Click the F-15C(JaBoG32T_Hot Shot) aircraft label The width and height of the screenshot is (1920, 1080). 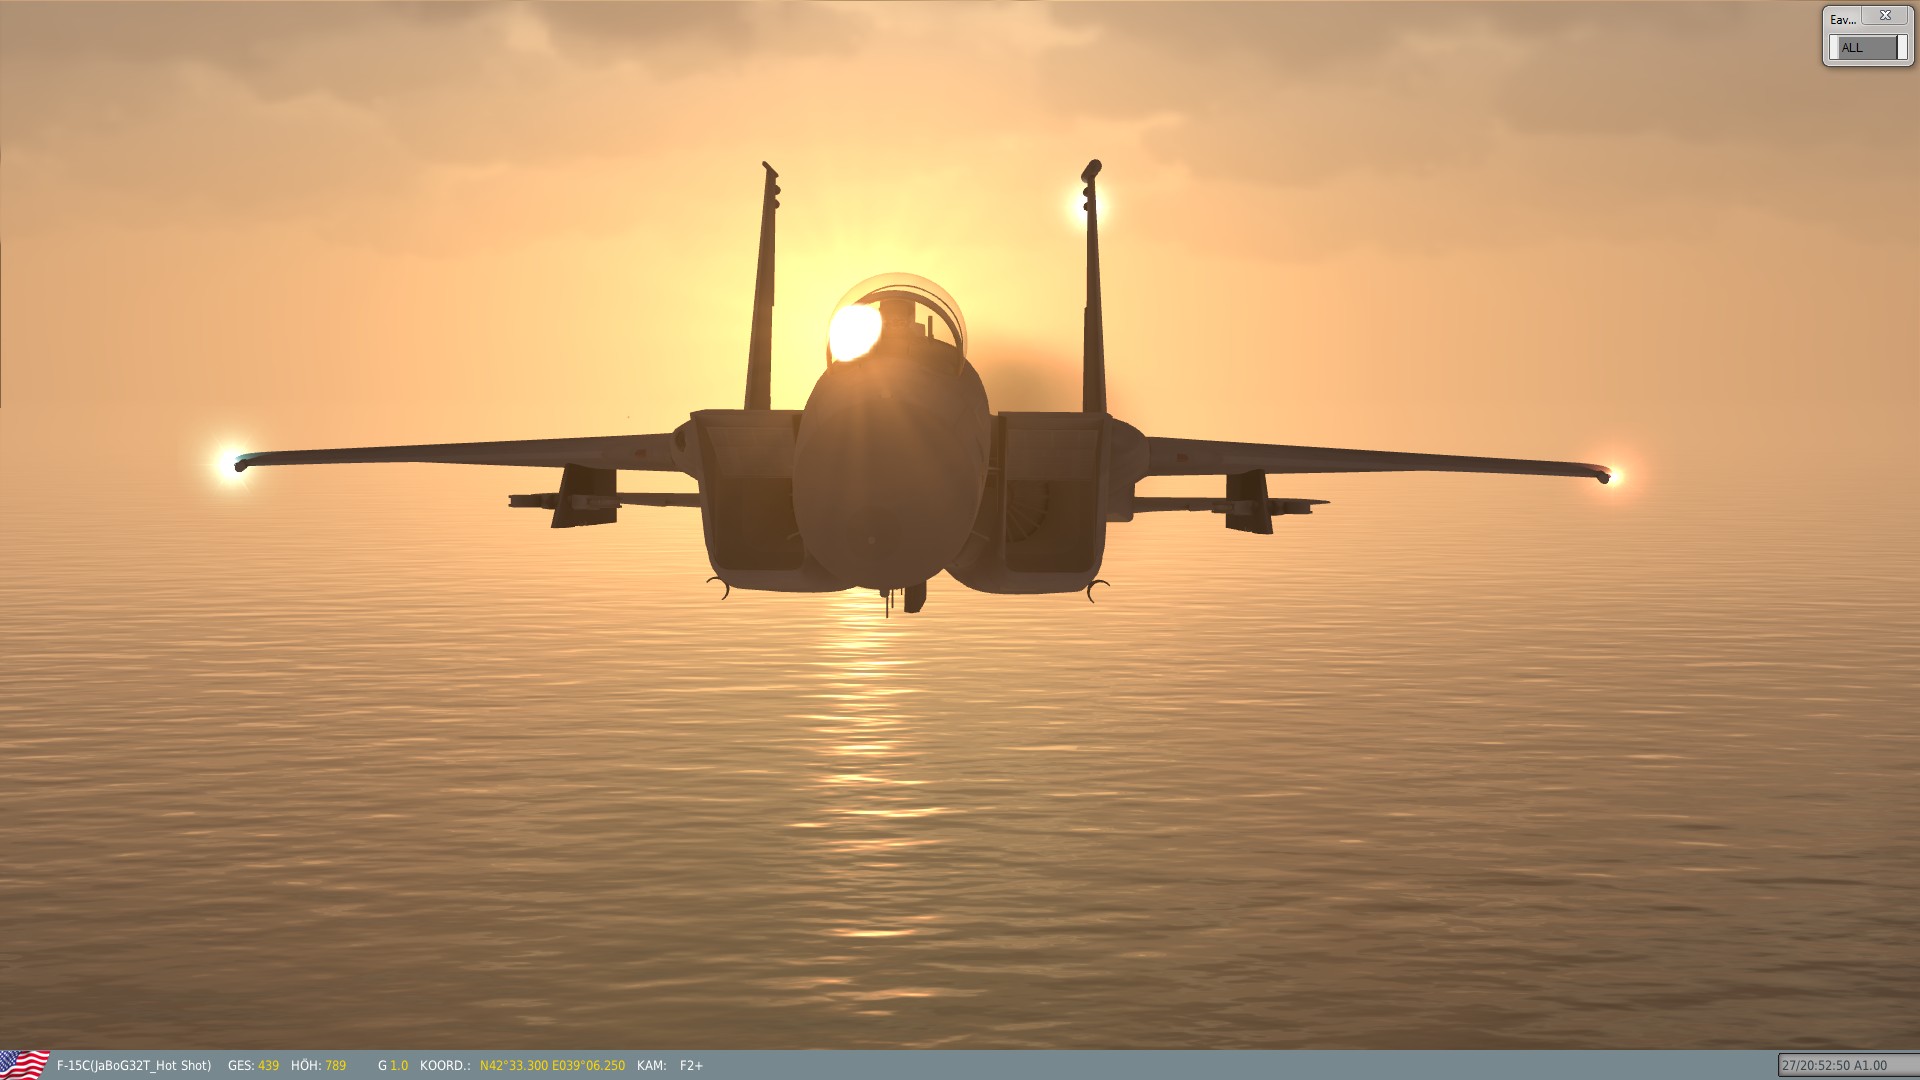[x=134, y=1066]
